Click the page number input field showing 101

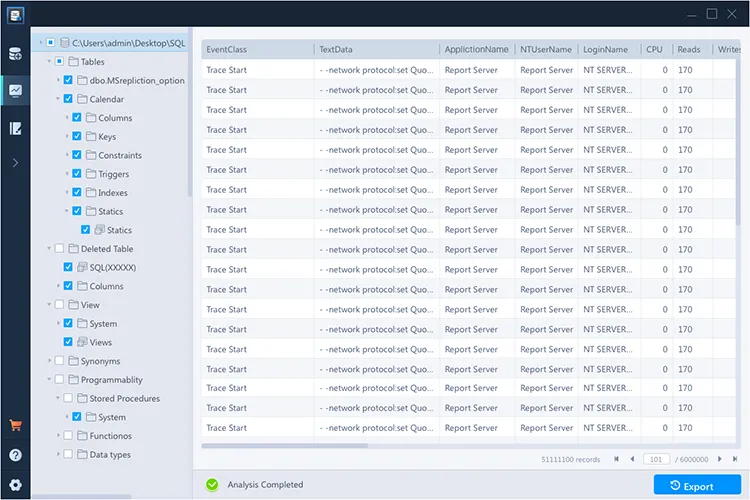pos(656,459)
